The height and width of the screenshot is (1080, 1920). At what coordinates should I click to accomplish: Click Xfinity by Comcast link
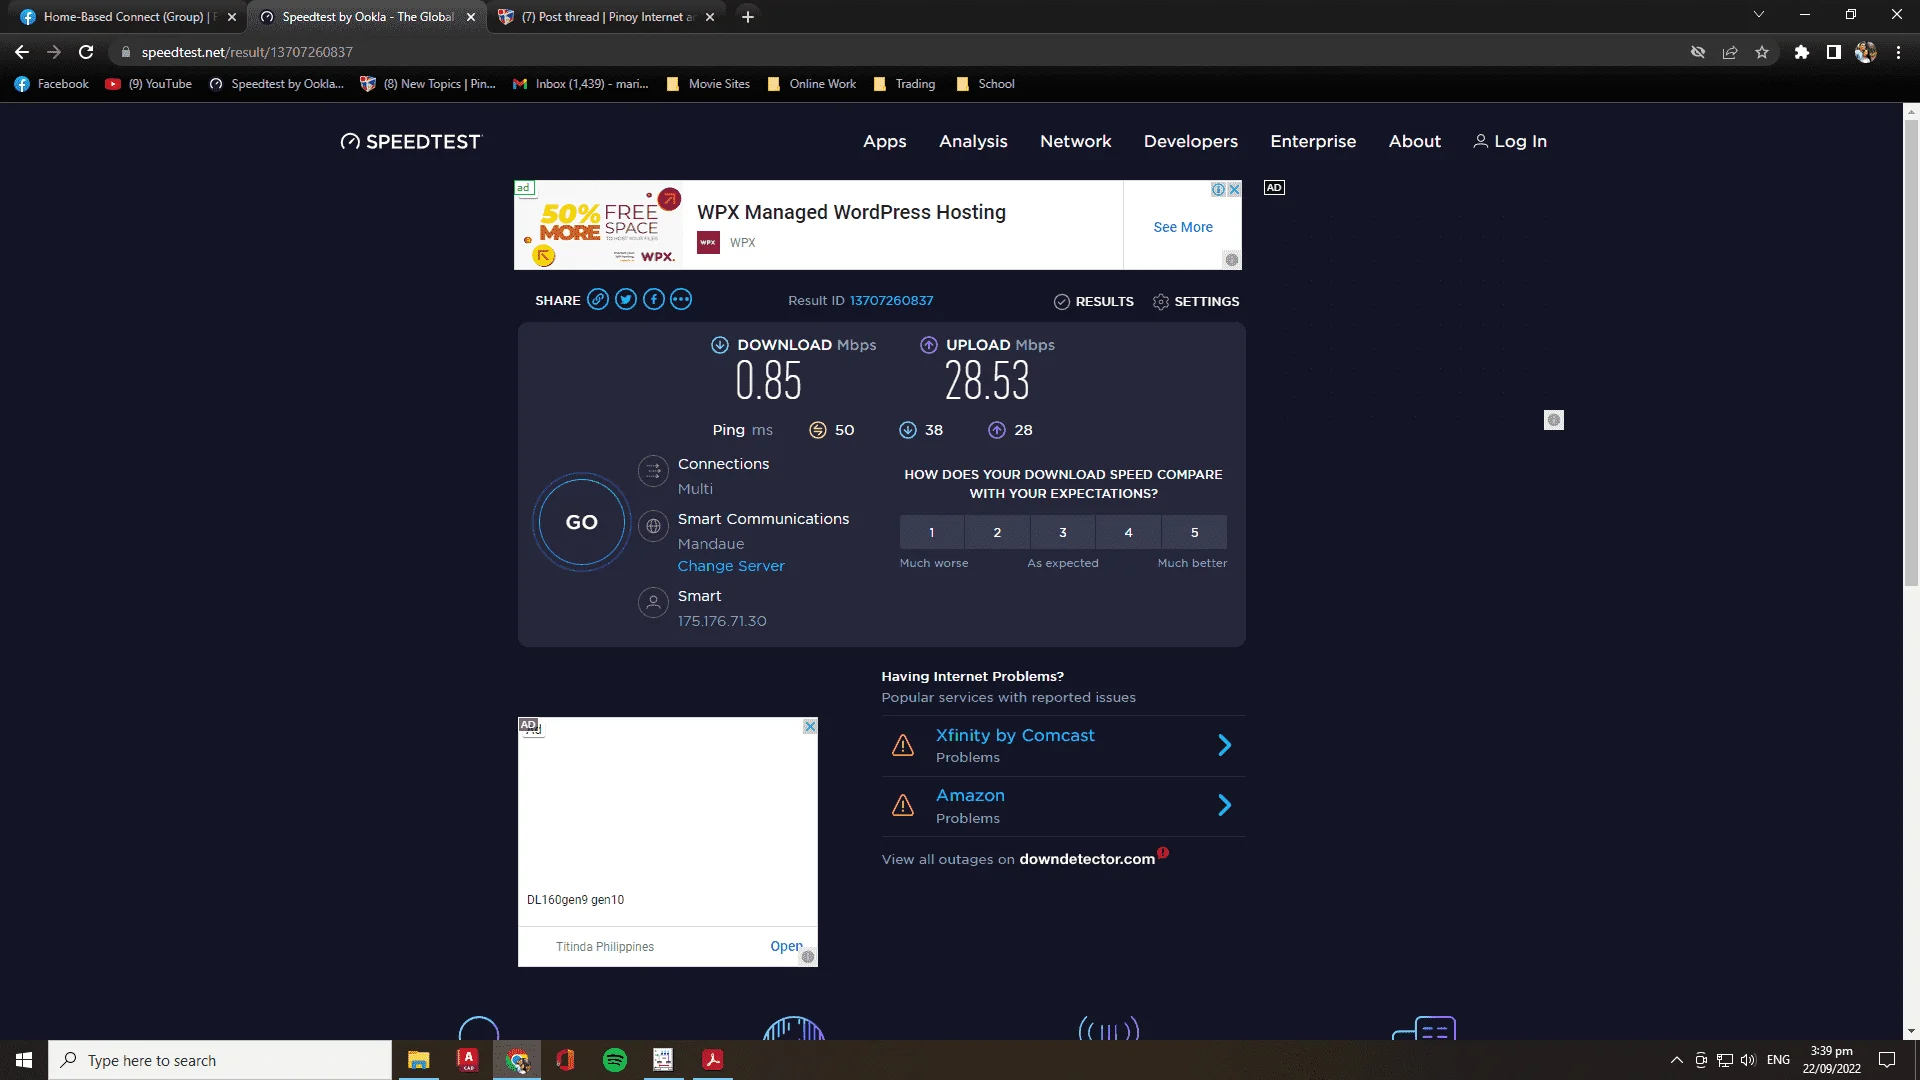pyautogui.click(x=1015, y=735)
